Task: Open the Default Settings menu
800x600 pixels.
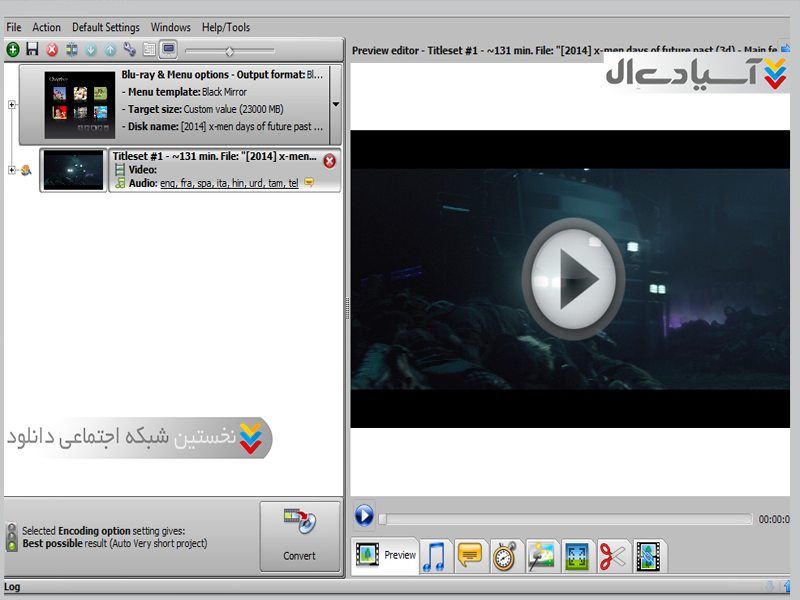Action: [x=106, y=27]
